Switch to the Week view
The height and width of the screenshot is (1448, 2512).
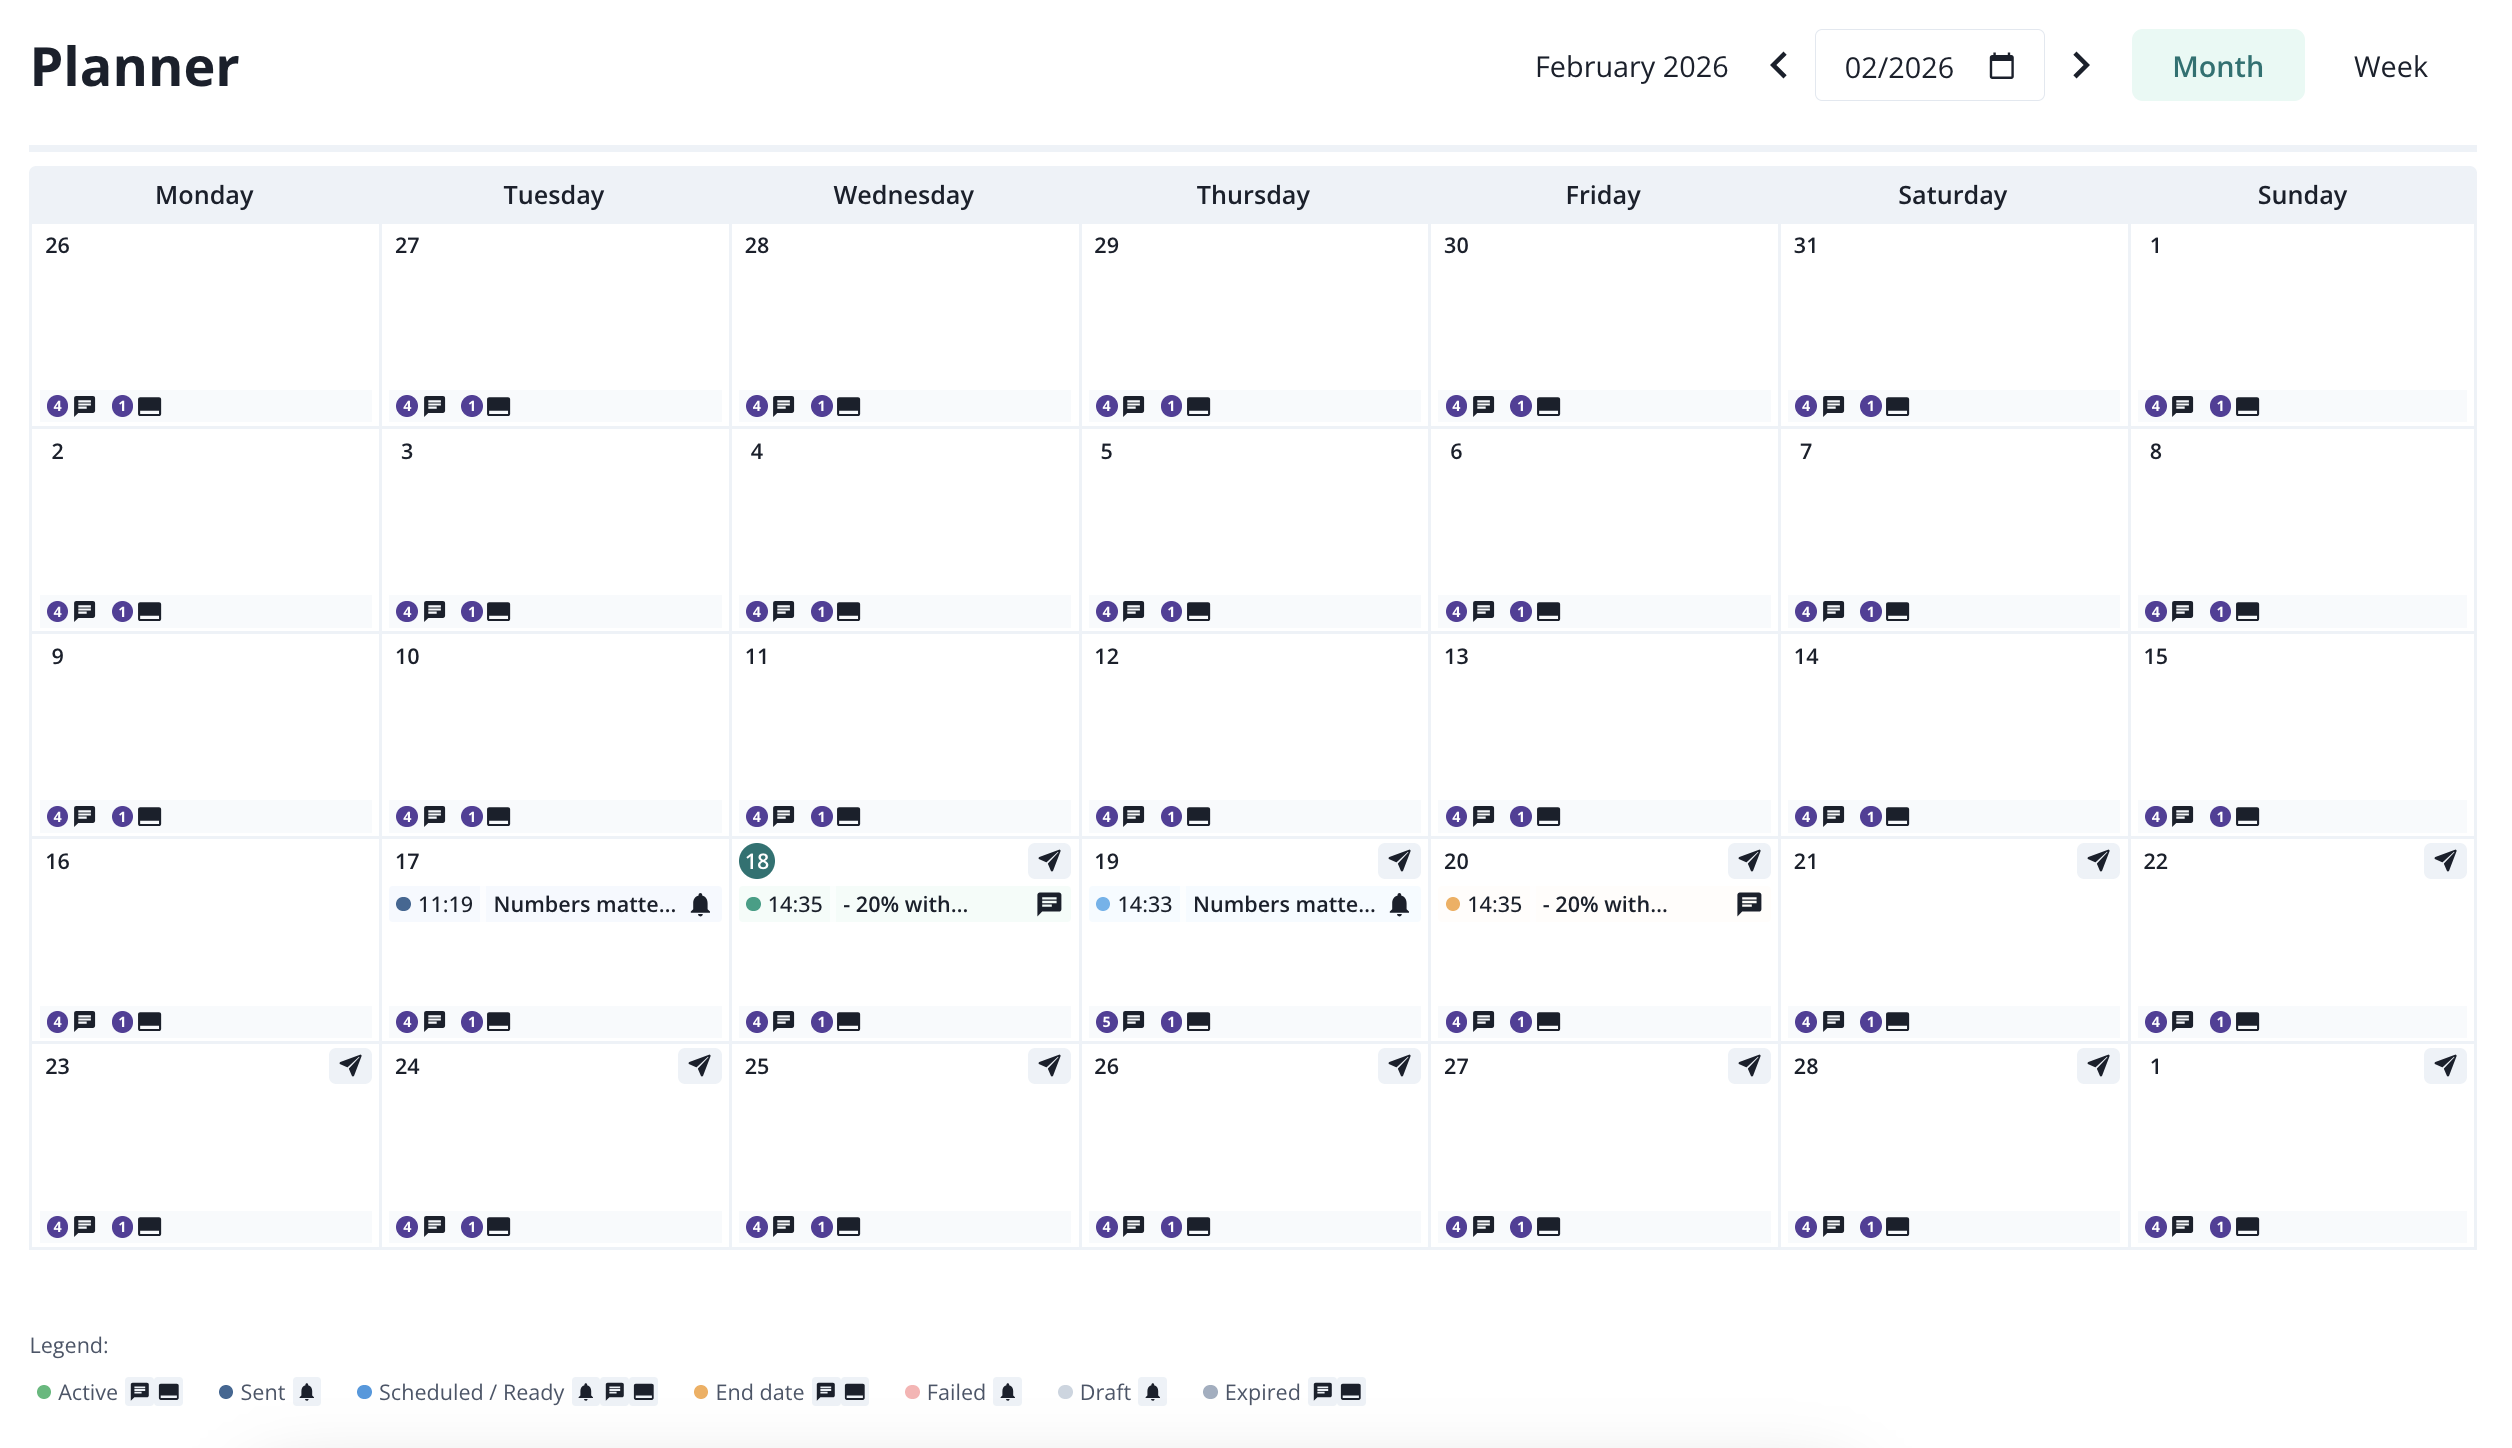(2389, 66)
